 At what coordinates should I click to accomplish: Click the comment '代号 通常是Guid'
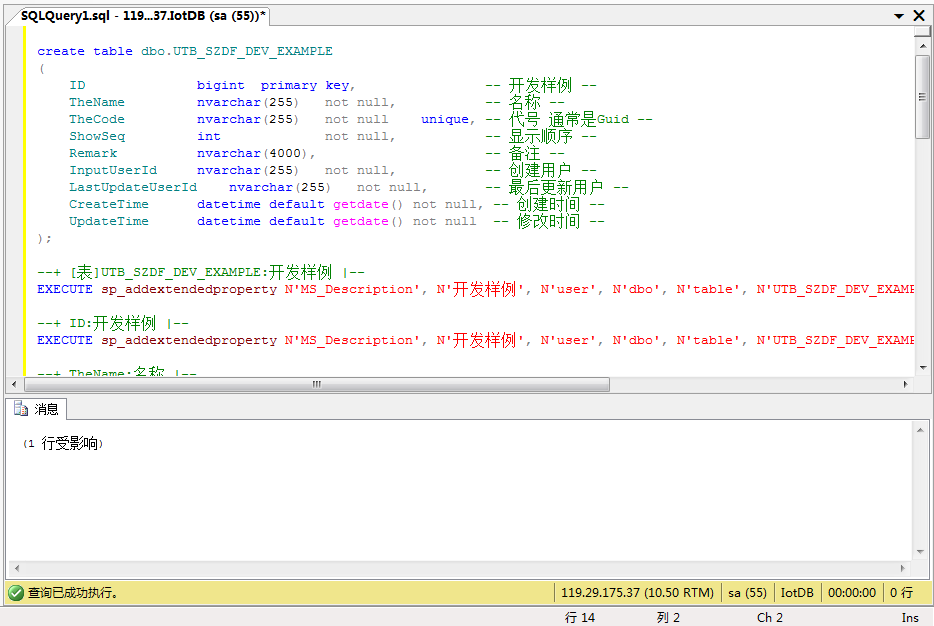(569, 119)
